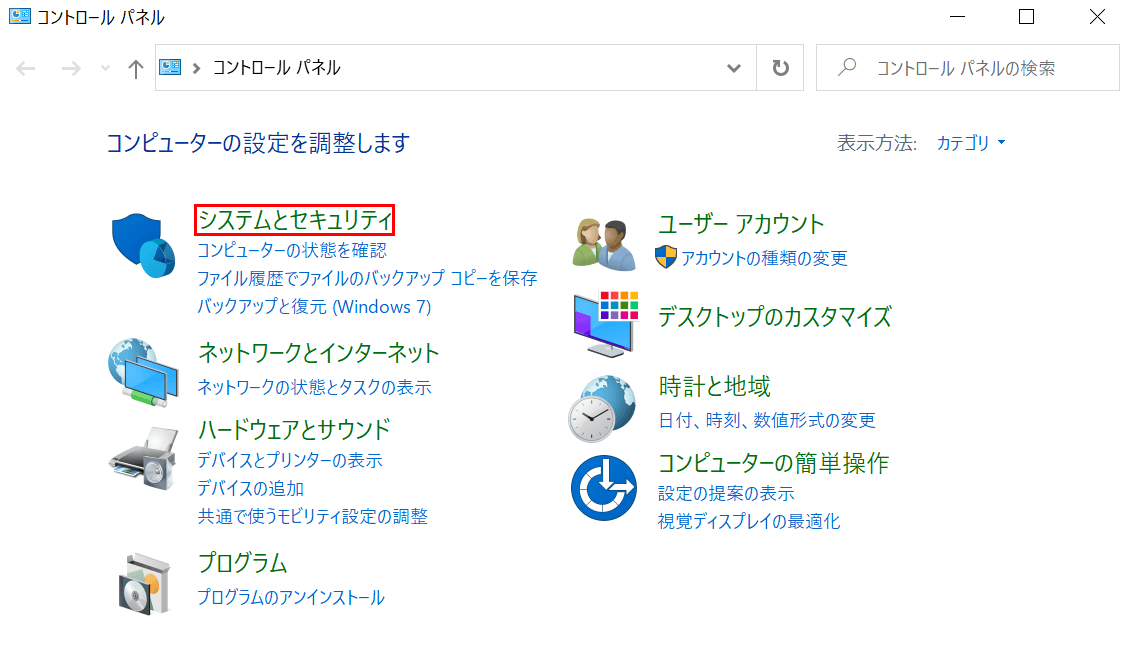Screen dimensions: 1131x658
Task: Refresh the Control Panel view
Action: [x=780, y=68]
